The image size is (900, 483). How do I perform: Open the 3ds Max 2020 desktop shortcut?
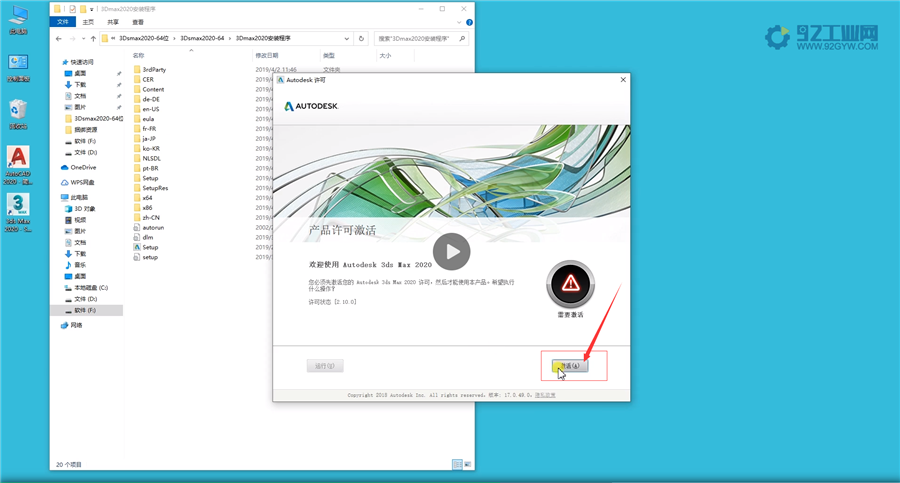tap(18, 212)
